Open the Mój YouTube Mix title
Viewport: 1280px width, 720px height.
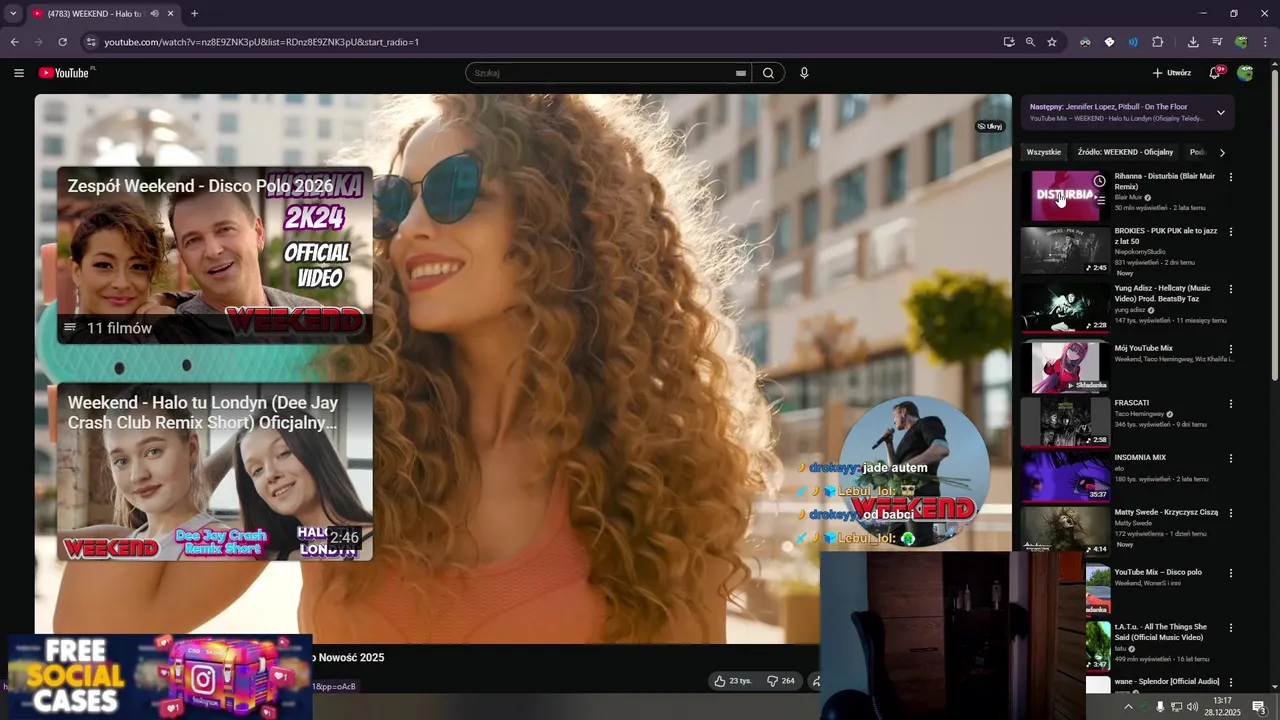click(x=1144, y=348)
